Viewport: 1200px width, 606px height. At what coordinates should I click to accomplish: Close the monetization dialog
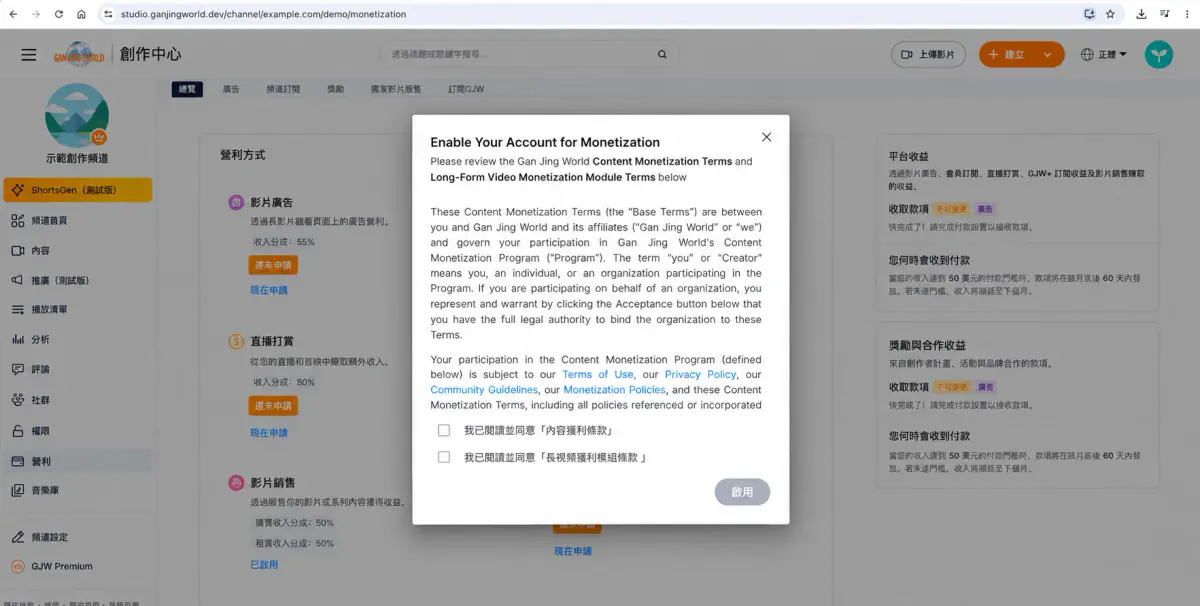tap(766, 137)
